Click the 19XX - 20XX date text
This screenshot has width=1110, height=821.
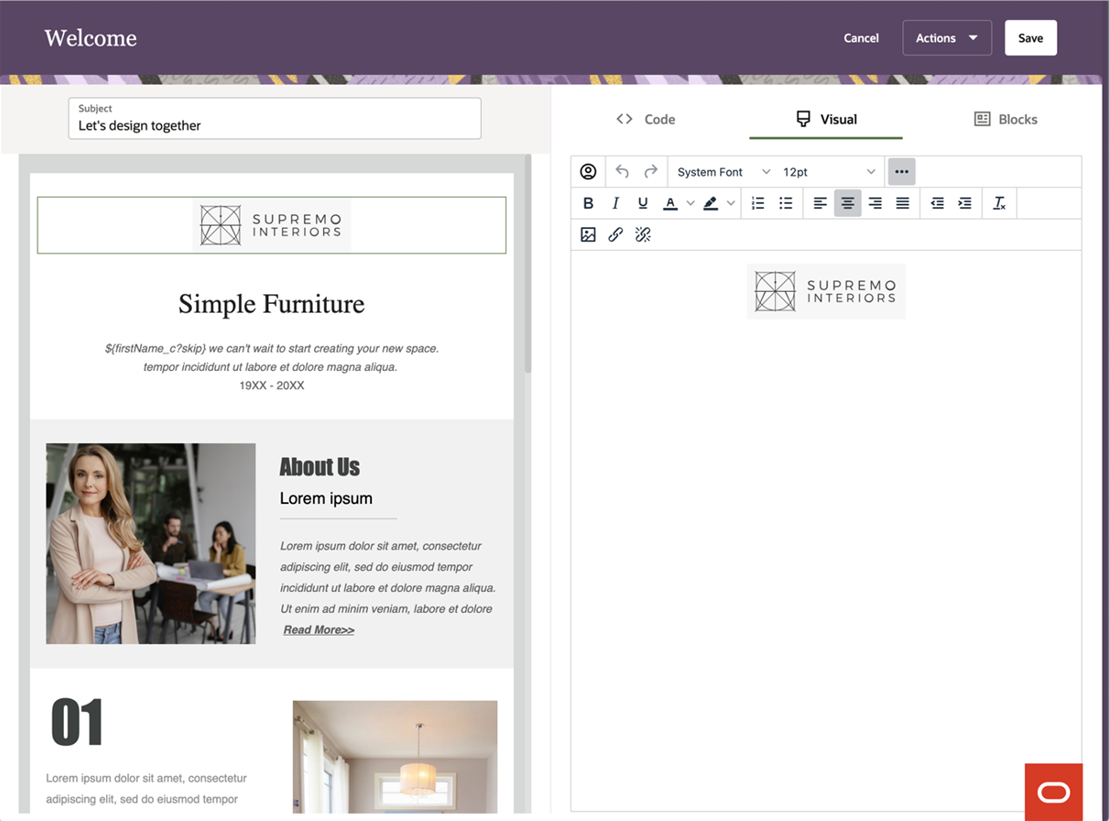point(272,386)
